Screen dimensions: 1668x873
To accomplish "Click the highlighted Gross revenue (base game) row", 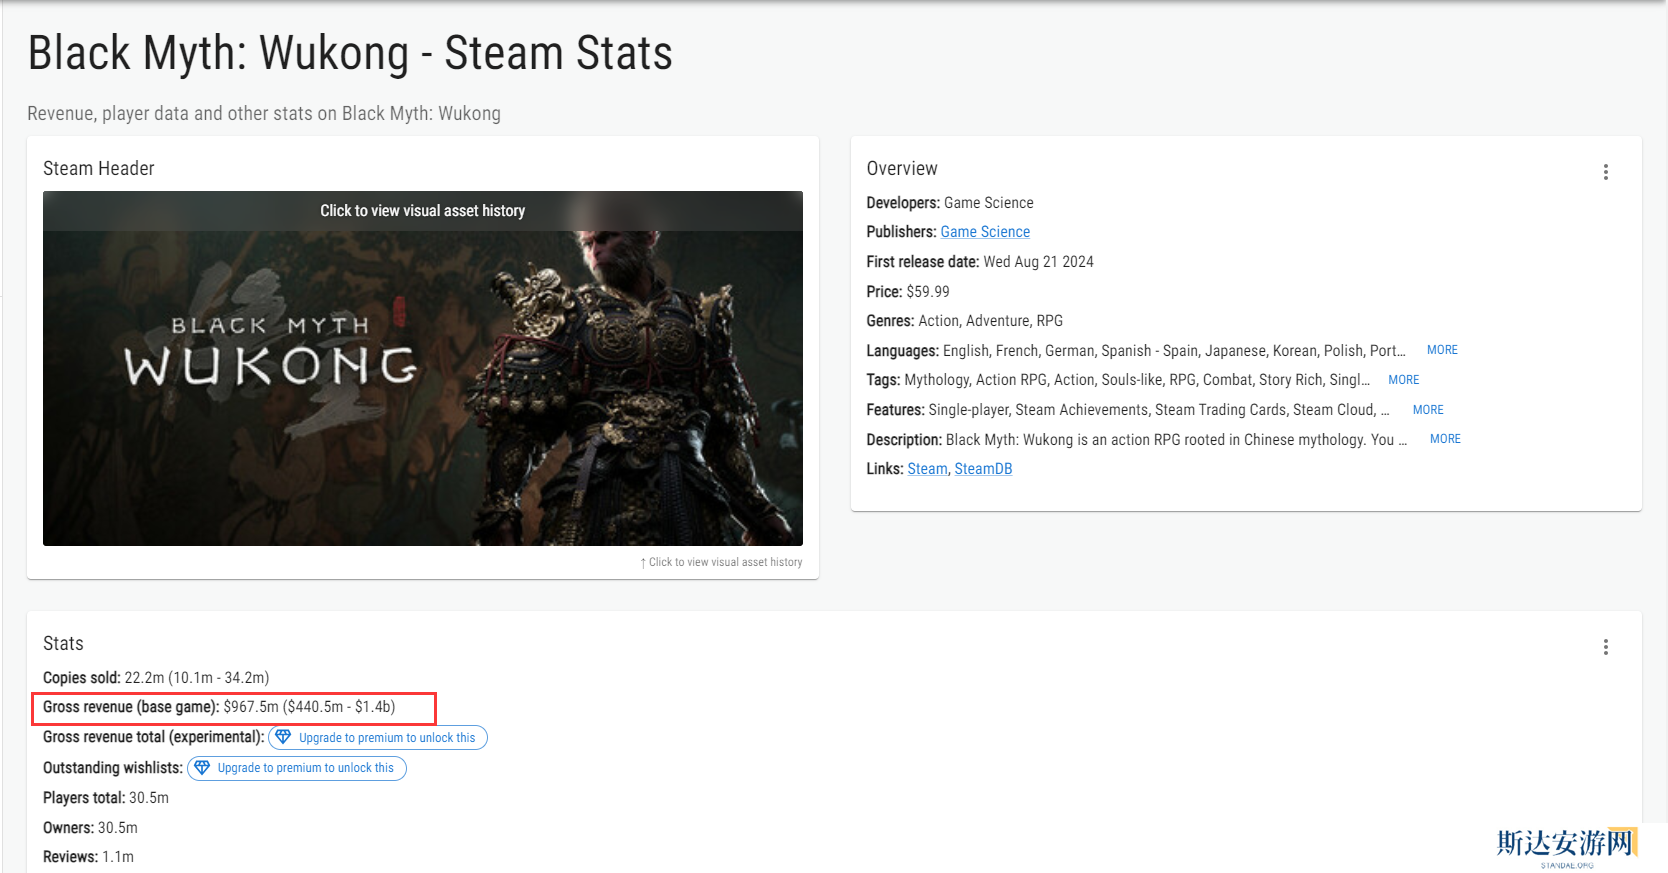I will click(233, 707).
